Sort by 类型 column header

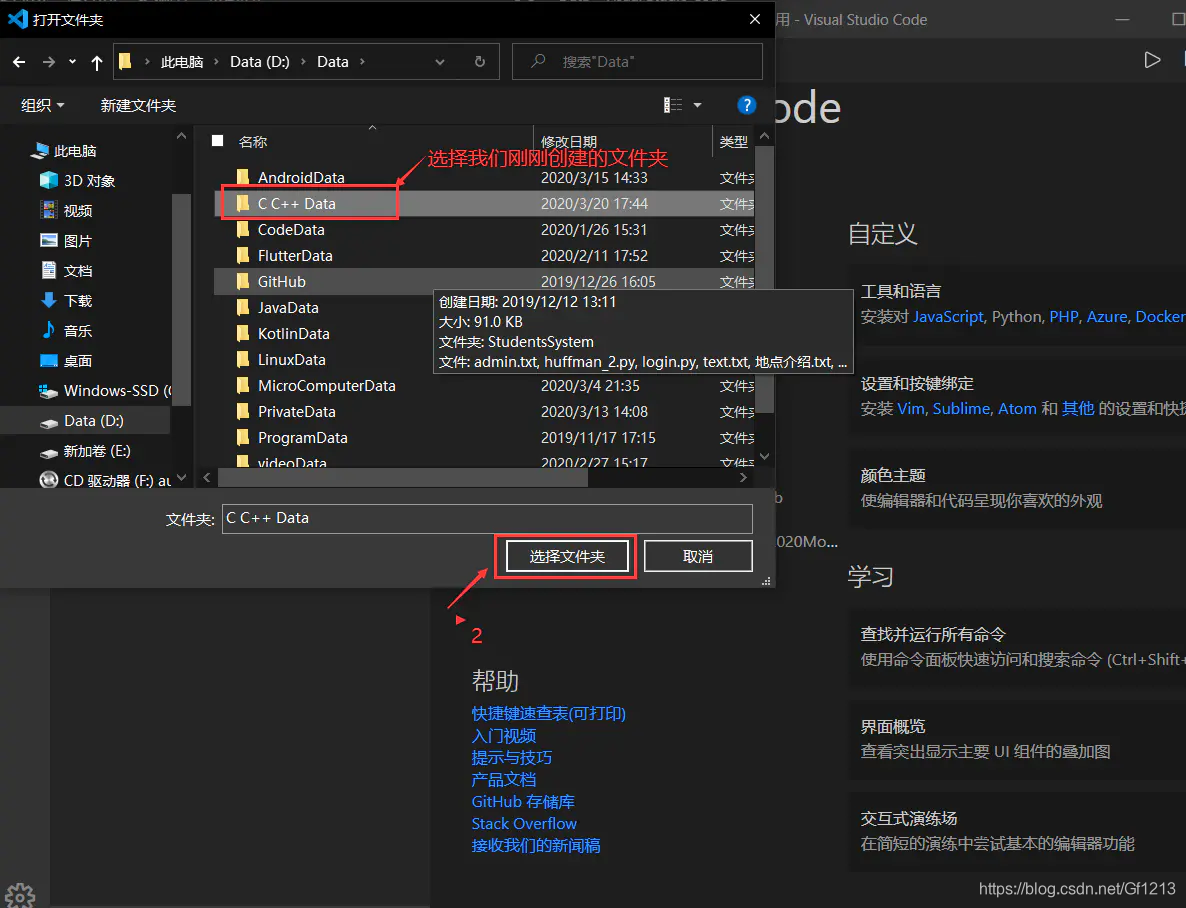pos(734,141)
